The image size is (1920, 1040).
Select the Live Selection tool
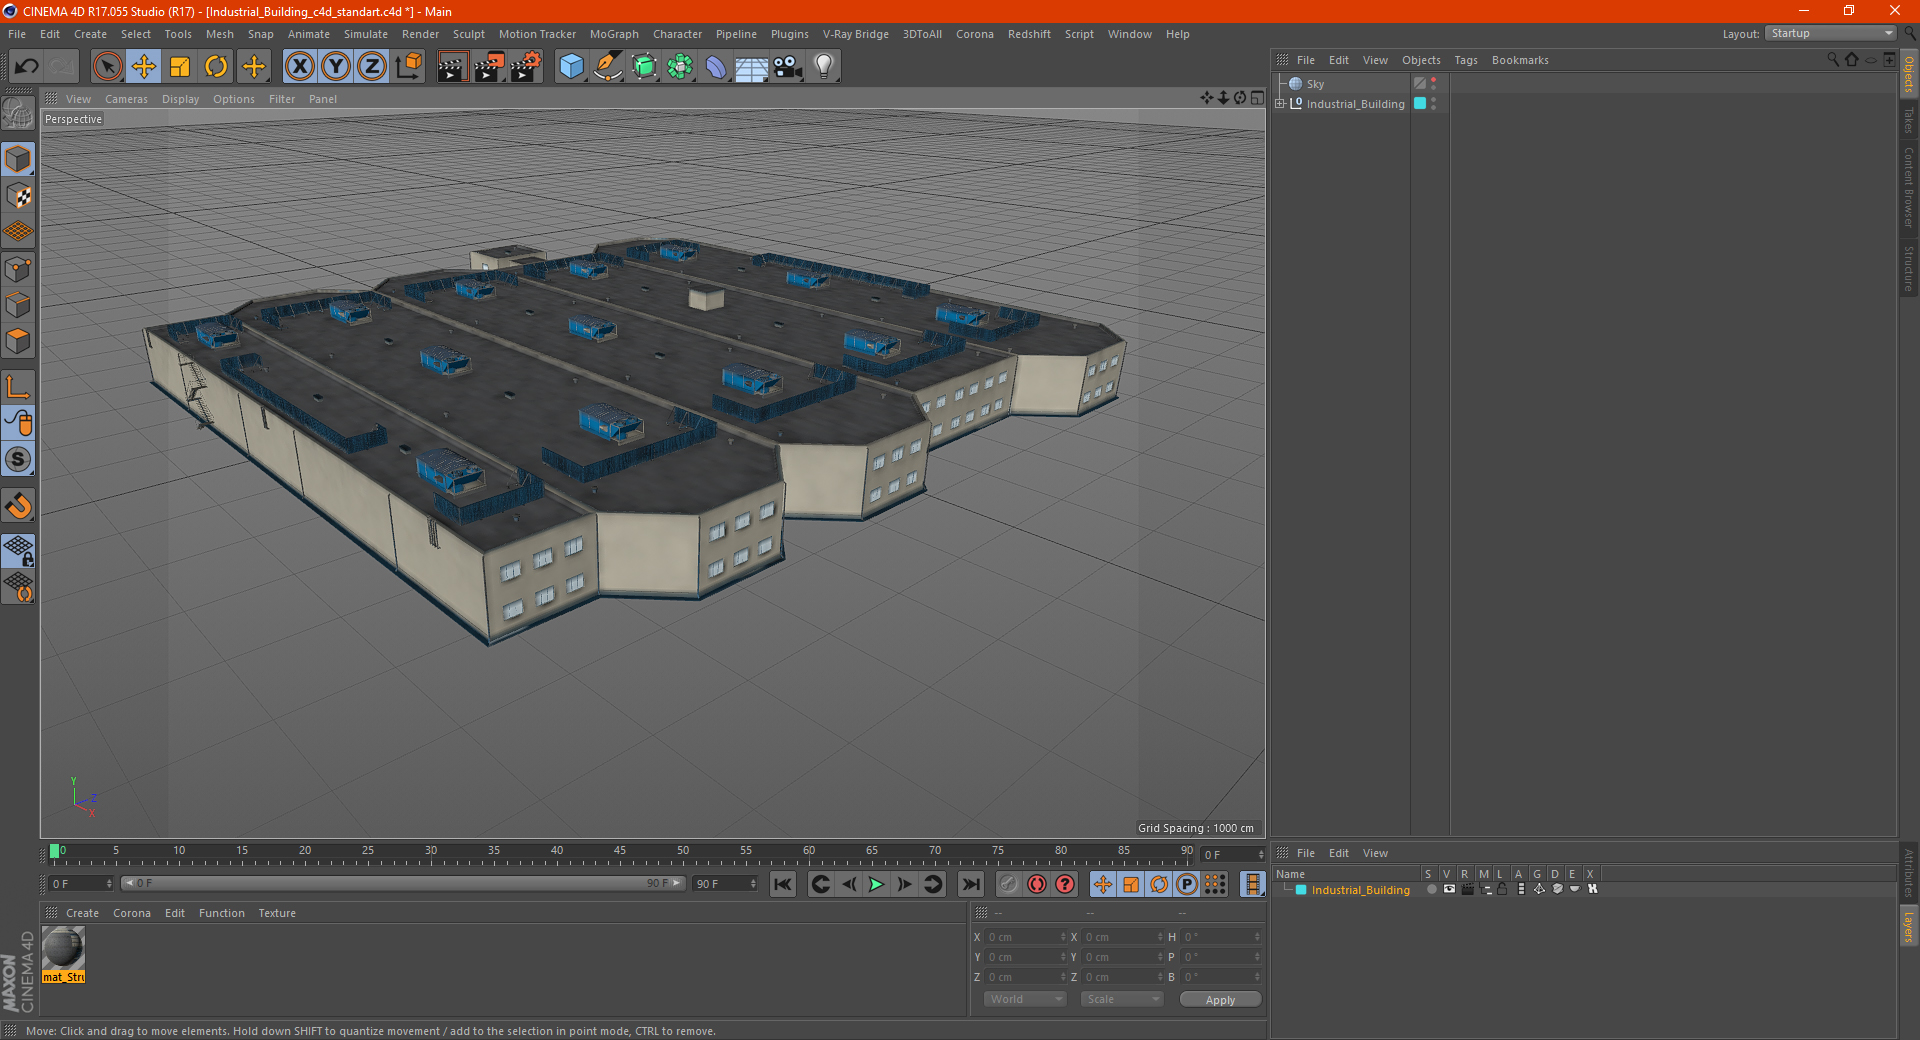click(107, 67)
